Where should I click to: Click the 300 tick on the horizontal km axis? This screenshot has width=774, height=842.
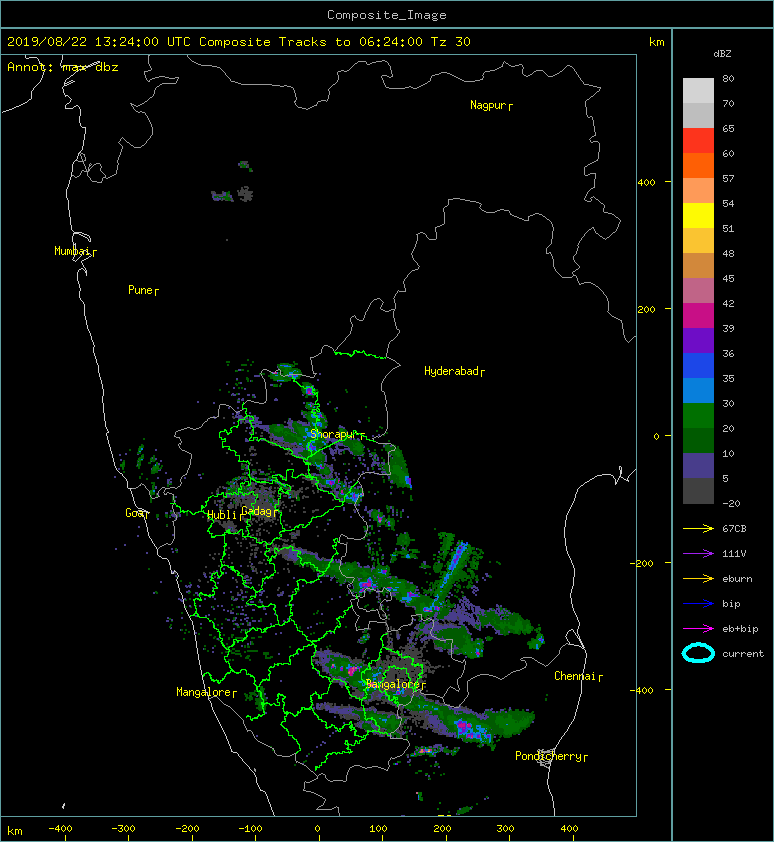505,829
